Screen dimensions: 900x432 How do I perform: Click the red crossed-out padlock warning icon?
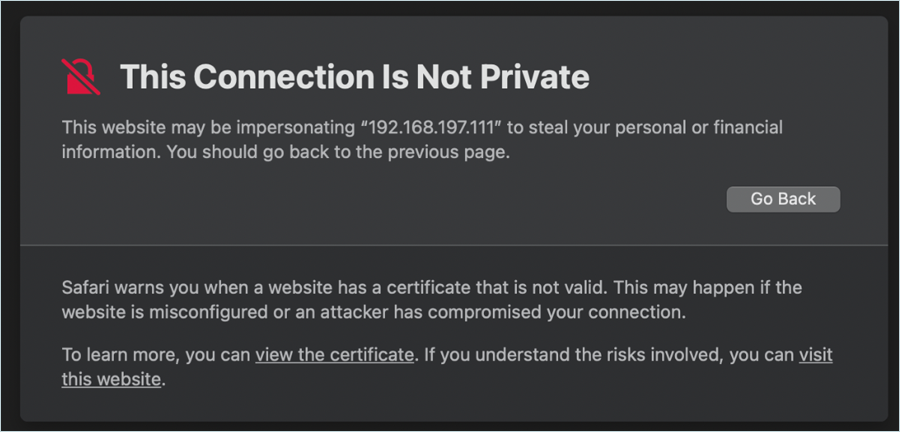[x=82, y=76]
